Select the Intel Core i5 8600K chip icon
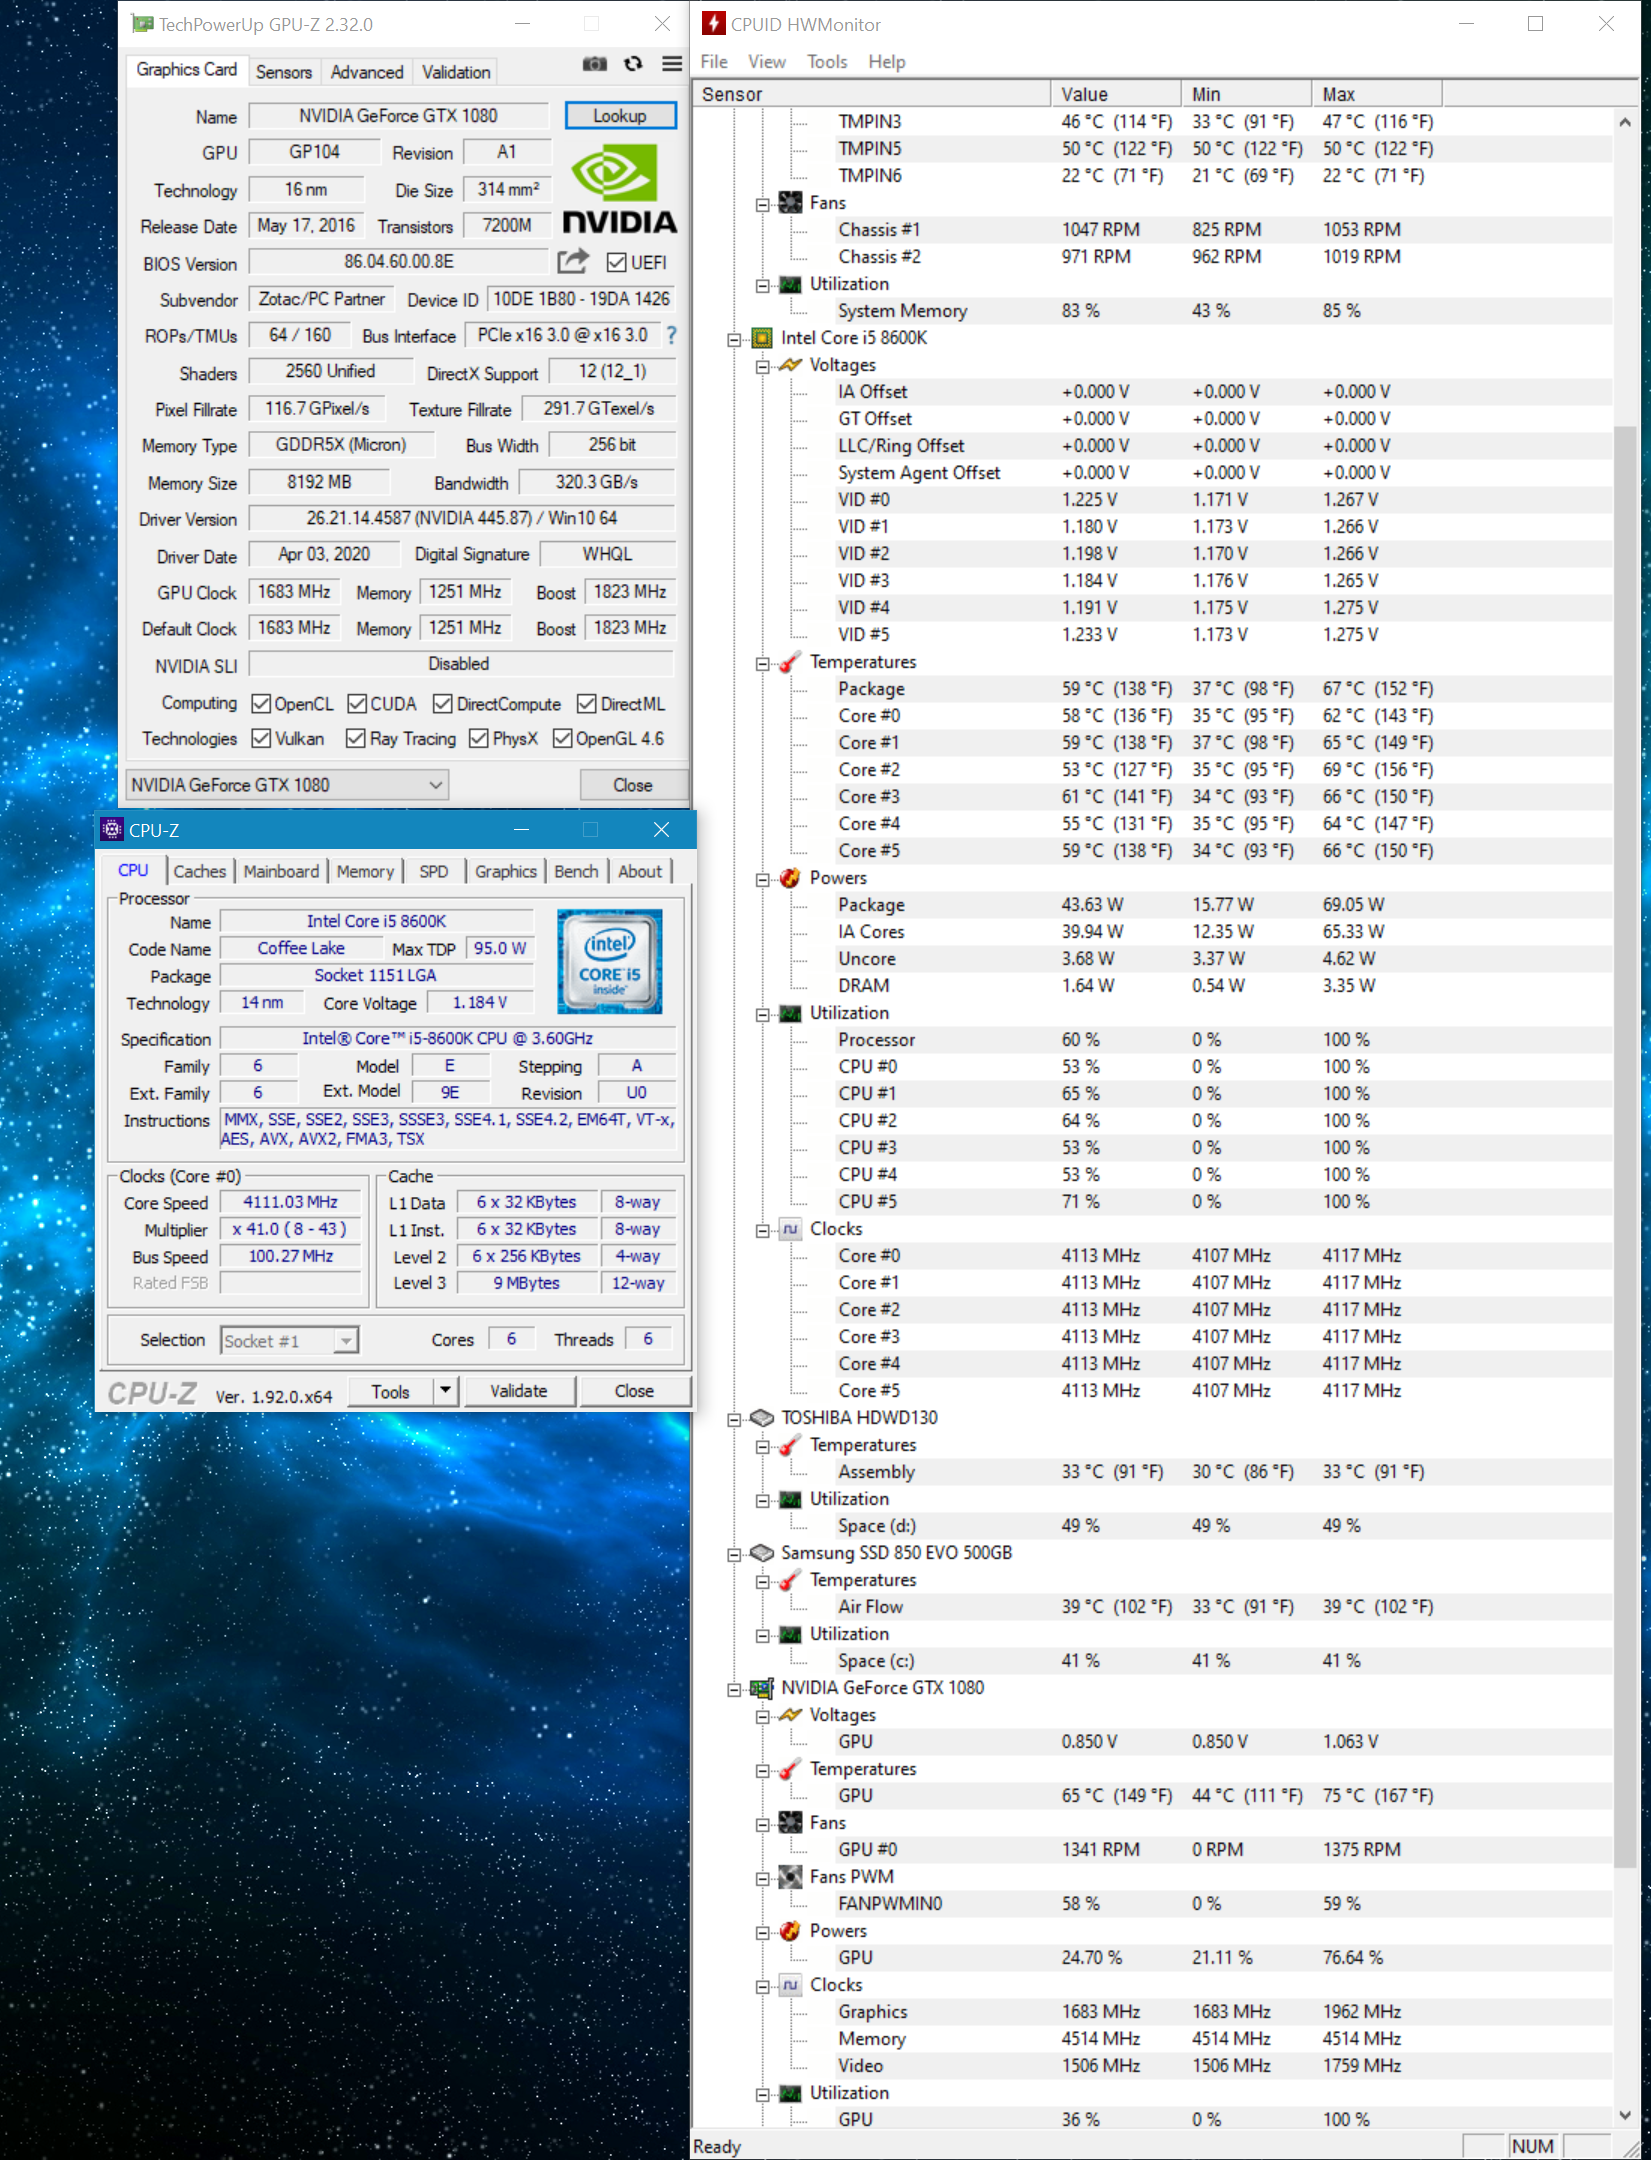 pos(762,338)
